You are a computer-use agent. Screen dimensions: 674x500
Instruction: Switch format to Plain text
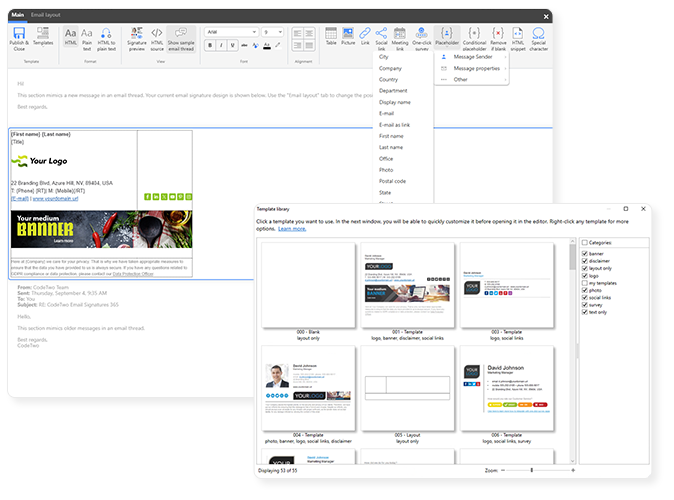point(87,39)
